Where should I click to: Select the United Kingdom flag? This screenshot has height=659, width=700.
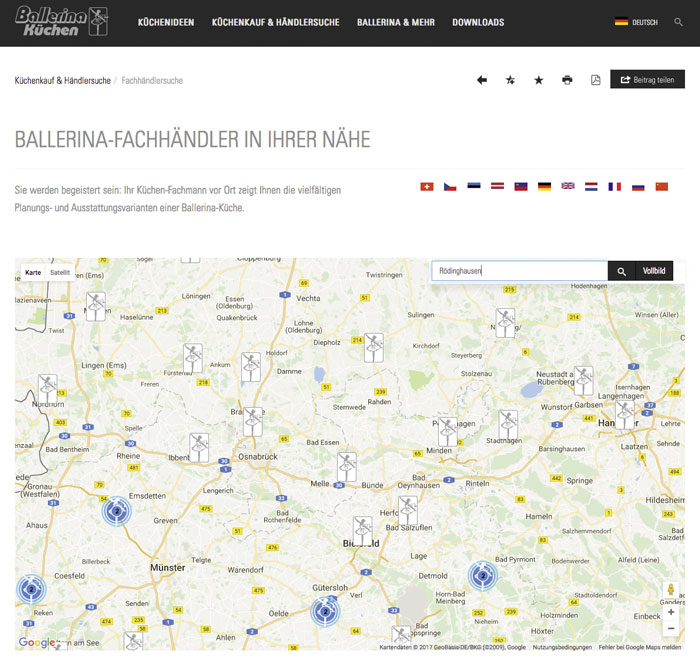pyautogui.click(x=568, y=186)
